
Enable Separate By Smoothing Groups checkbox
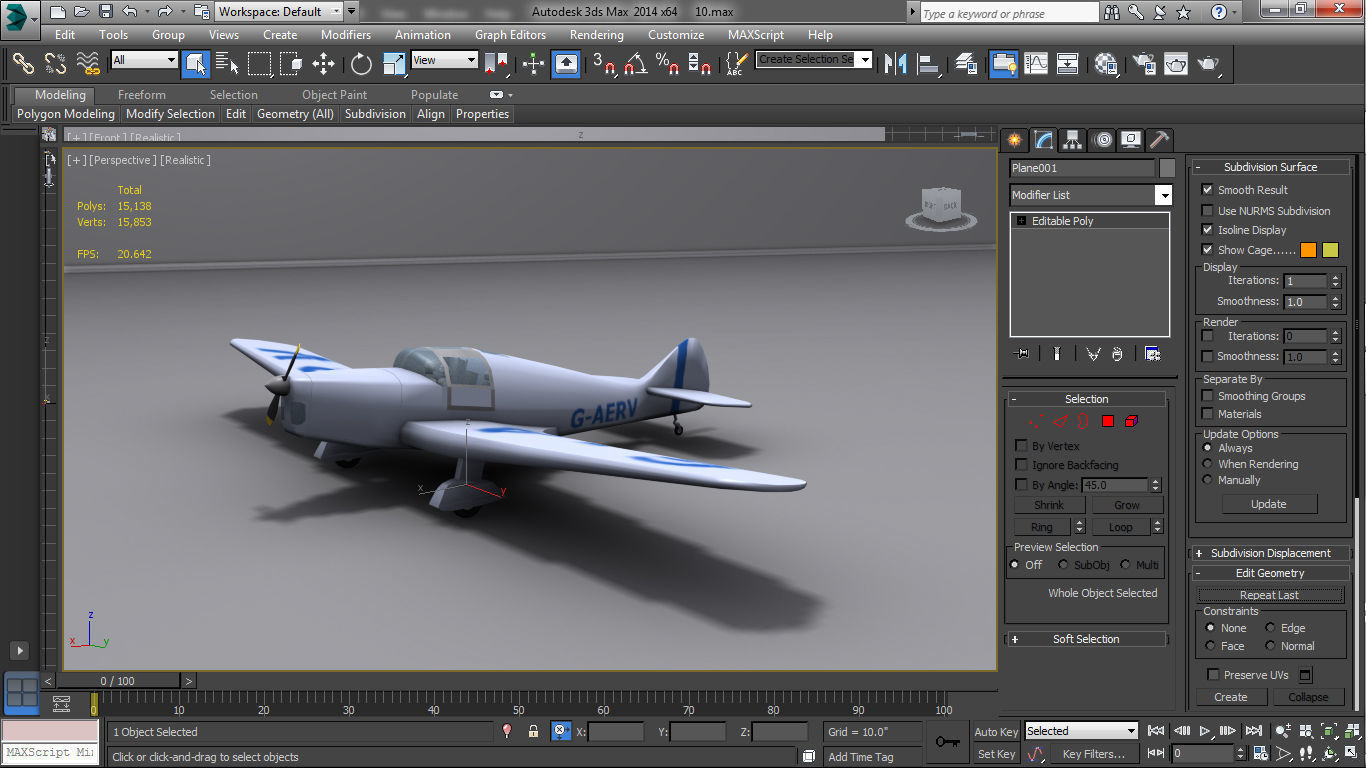1207,396
